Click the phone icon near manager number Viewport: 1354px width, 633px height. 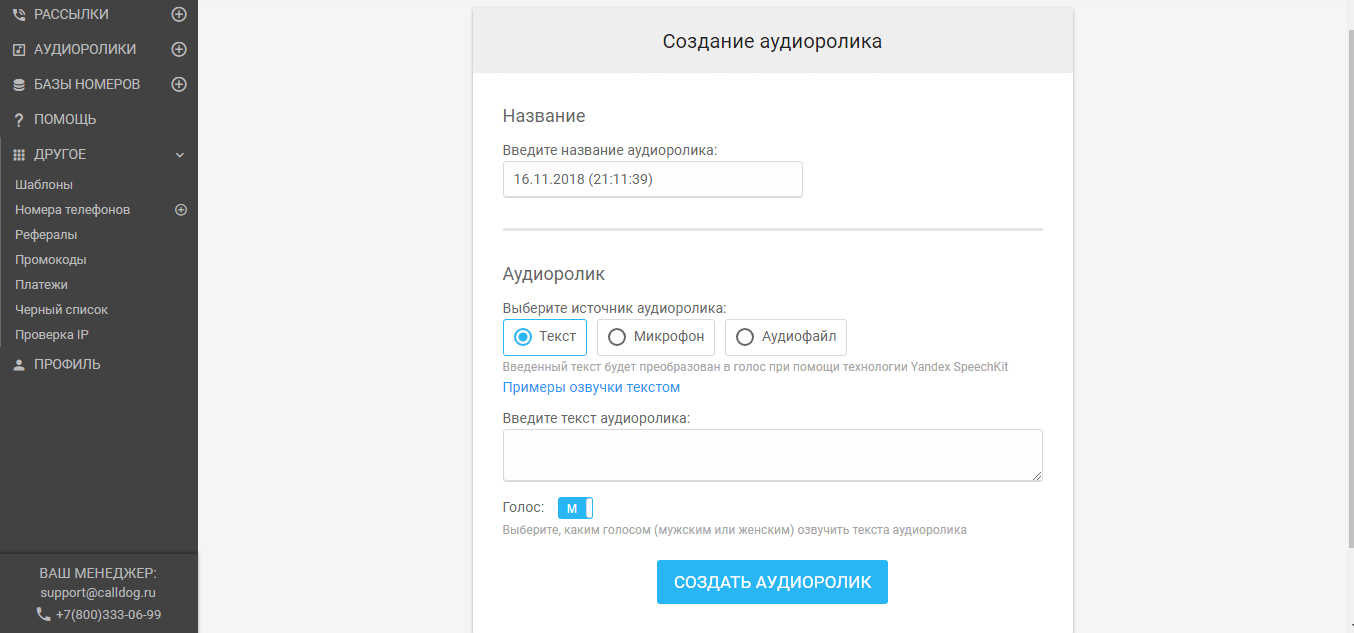coord(43,614)
